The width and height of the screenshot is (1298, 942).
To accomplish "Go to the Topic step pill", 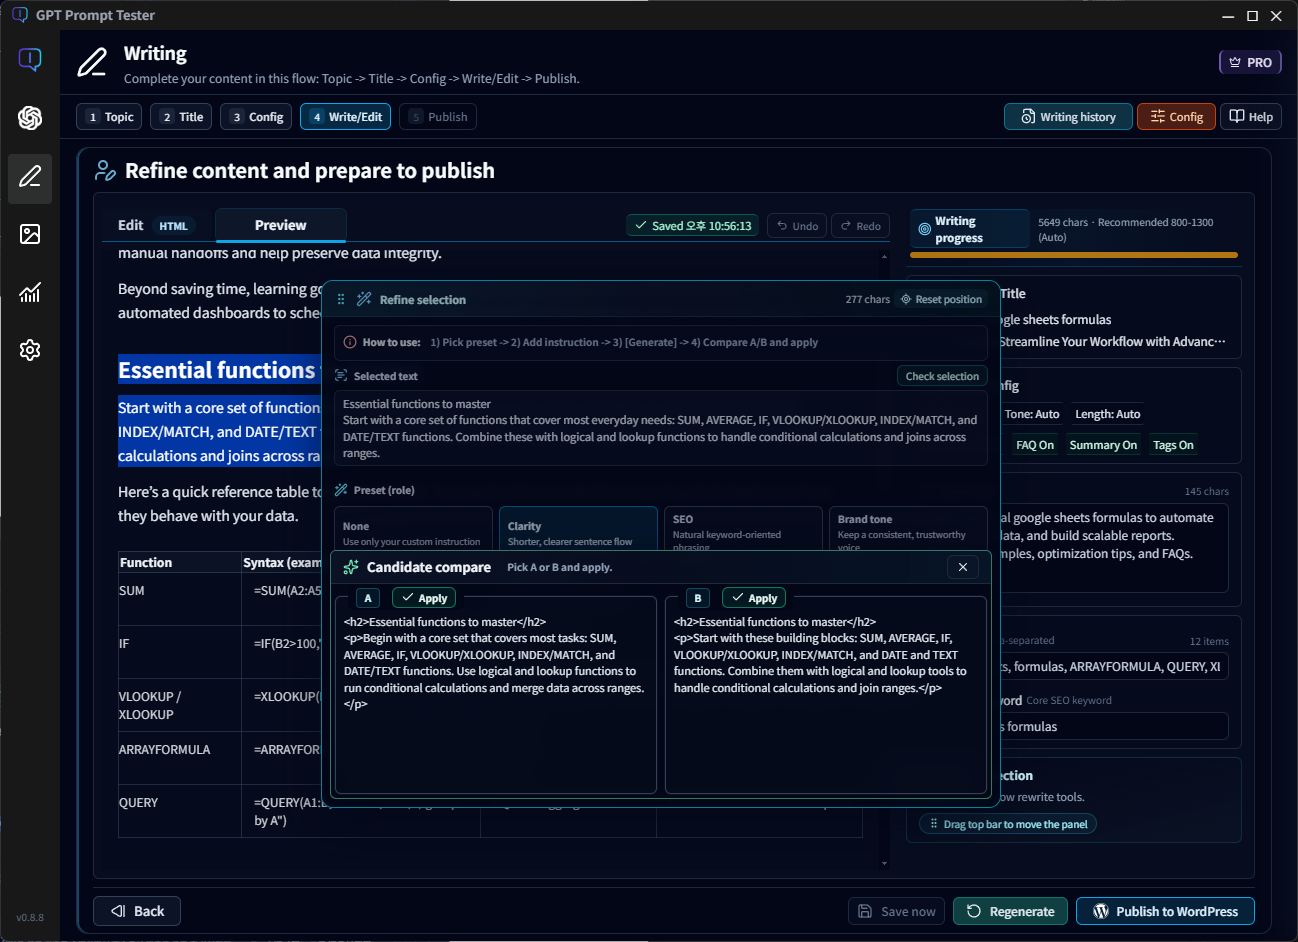I will coord(108,116).
